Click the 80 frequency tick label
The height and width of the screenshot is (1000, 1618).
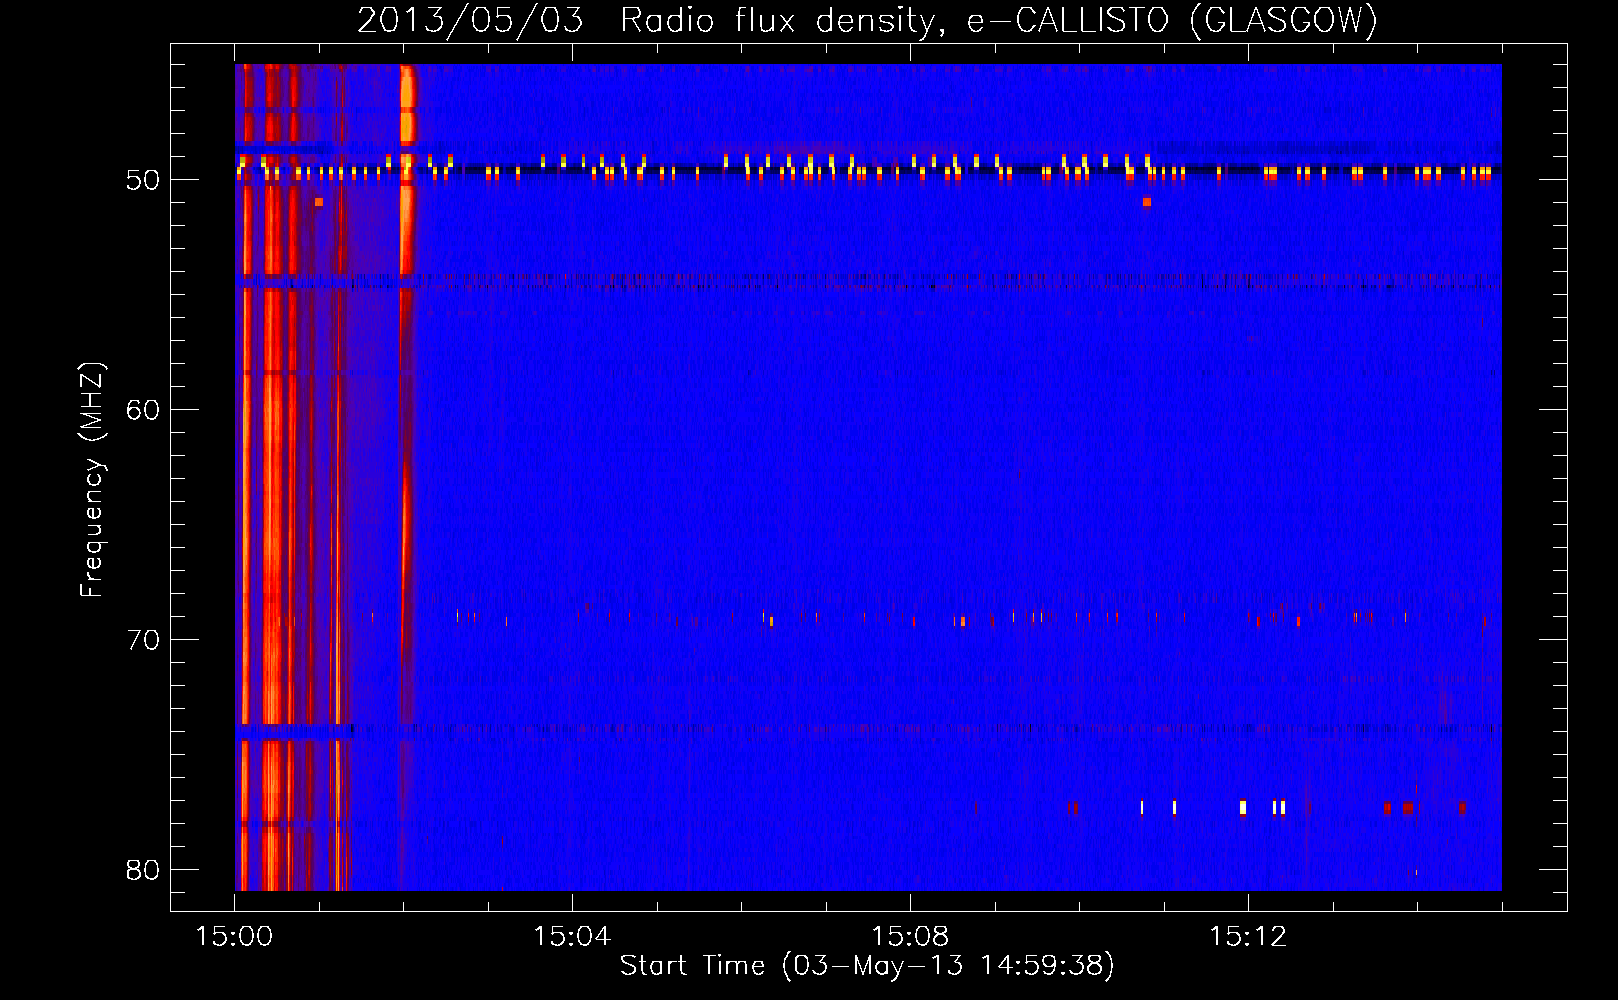143,870
